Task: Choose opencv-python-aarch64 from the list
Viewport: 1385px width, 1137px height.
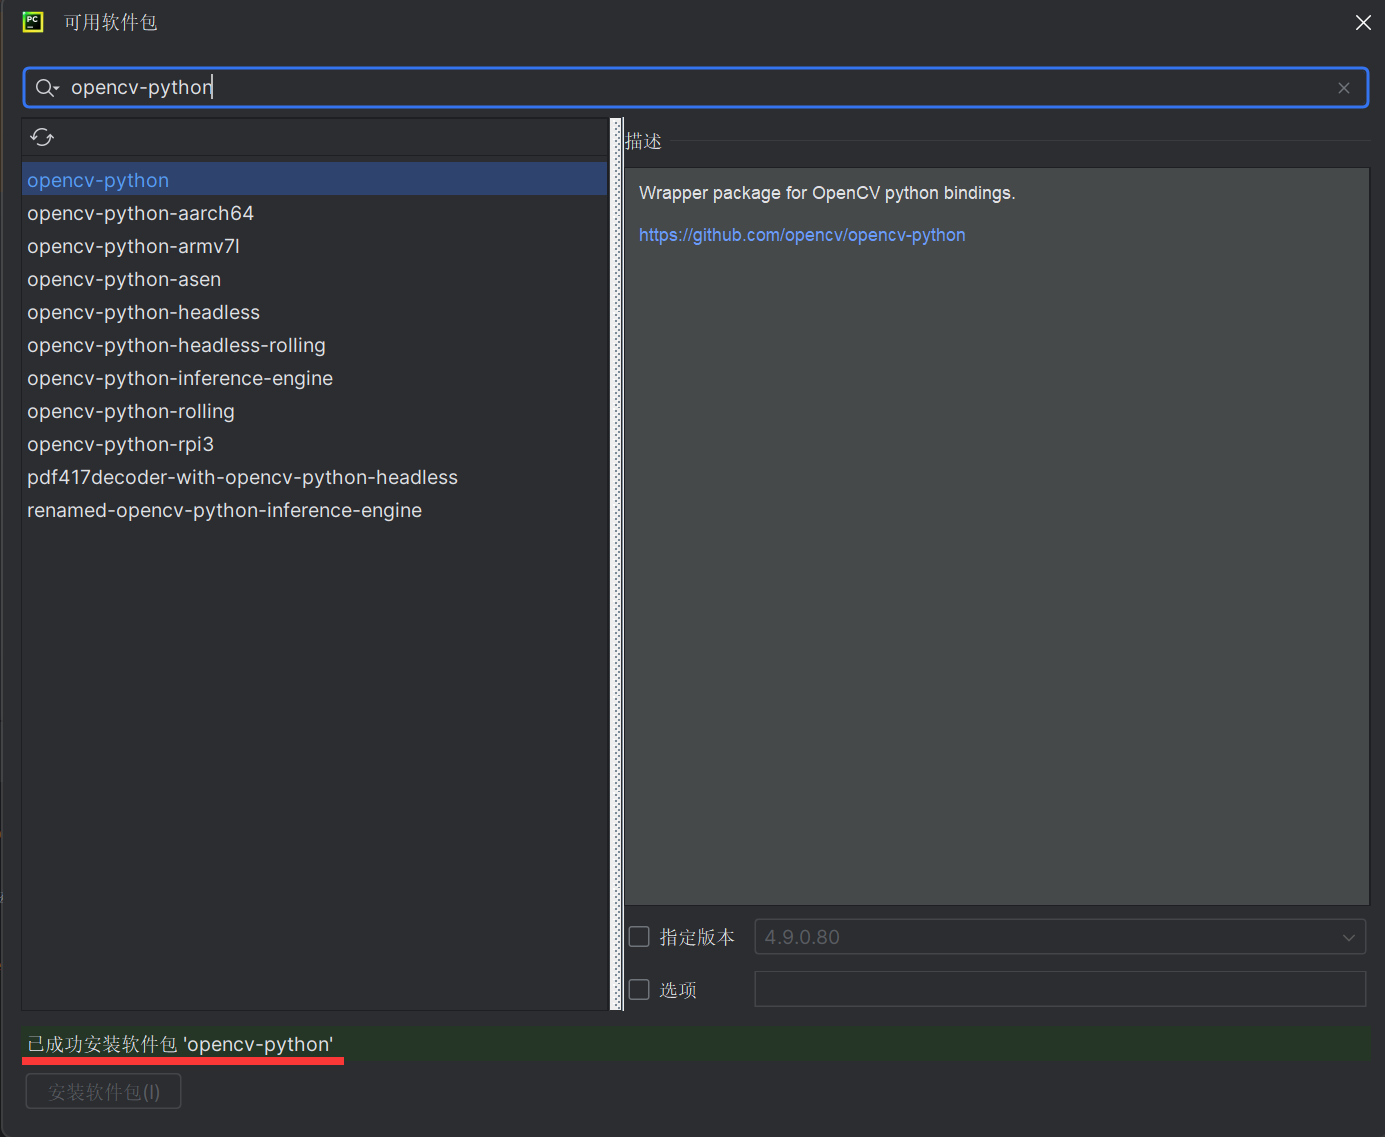Action: (140, 213)
